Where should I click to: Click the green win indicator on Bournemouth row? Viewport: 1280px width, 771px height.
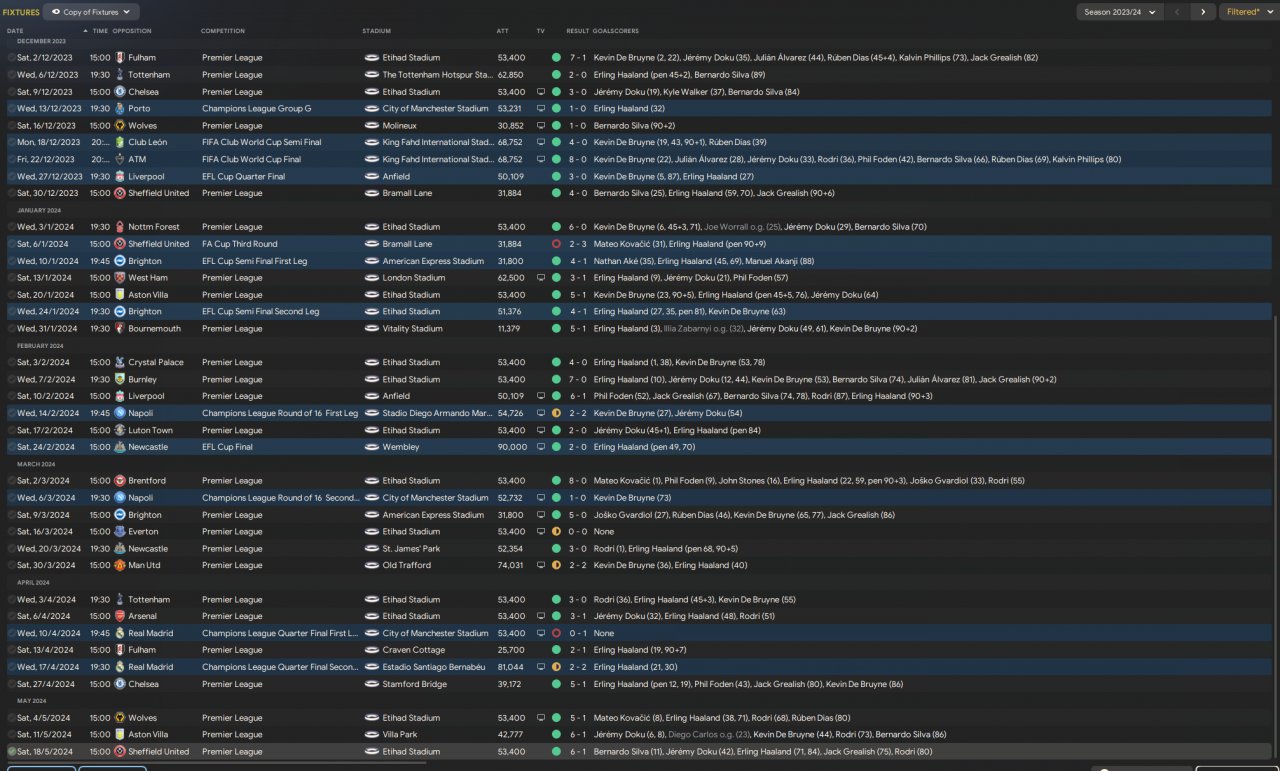tap(556, 329)
